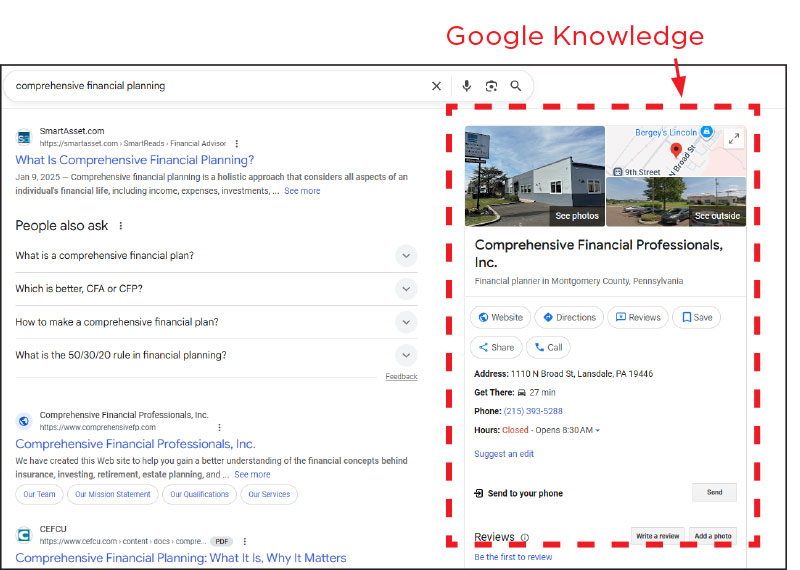
Task: Click the Comprehensive Financial Professionals globe favicon
Action: (x=24, y=421)
